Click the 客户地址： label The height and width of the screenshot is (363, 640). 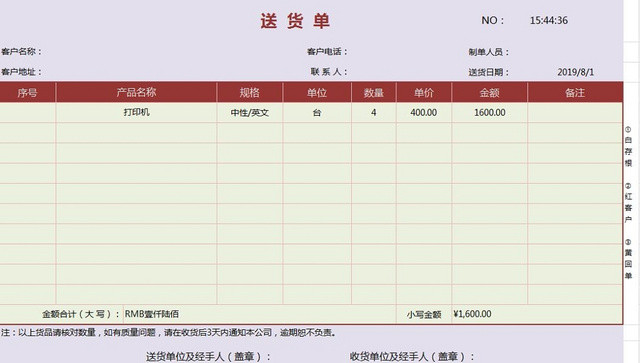tap(21, 72)
